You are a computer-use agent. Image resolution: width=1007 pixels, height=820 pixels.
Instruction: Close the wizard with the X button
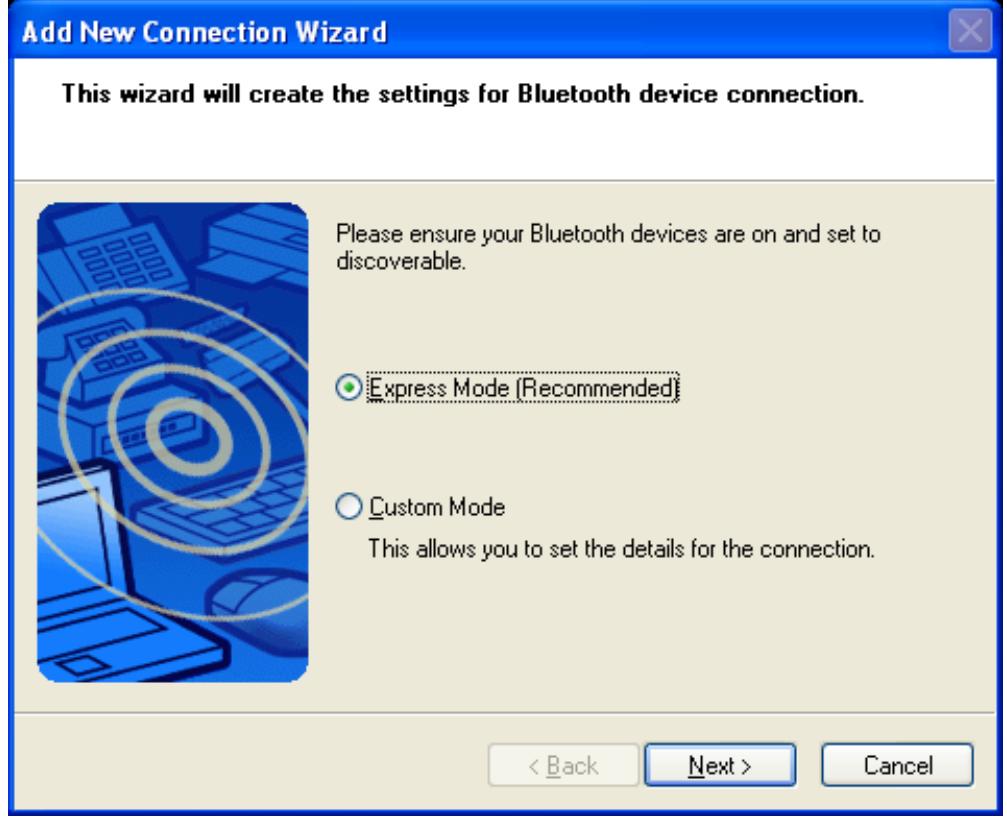point(970,30)
